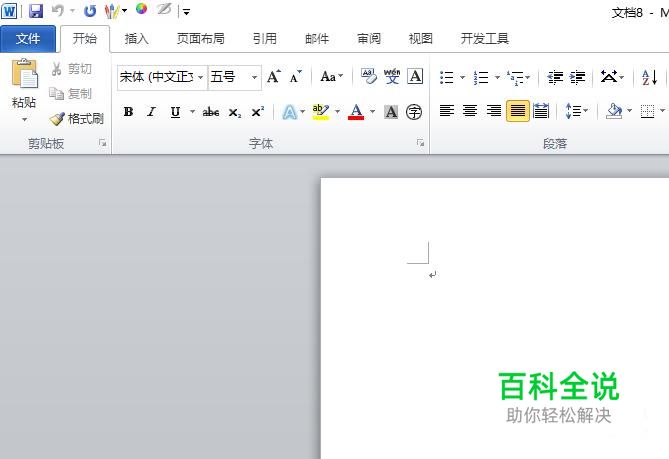Screen dimensions: 669x459
Task: Click the Shading paint bucket icon
Action: (x=614, y=111)
